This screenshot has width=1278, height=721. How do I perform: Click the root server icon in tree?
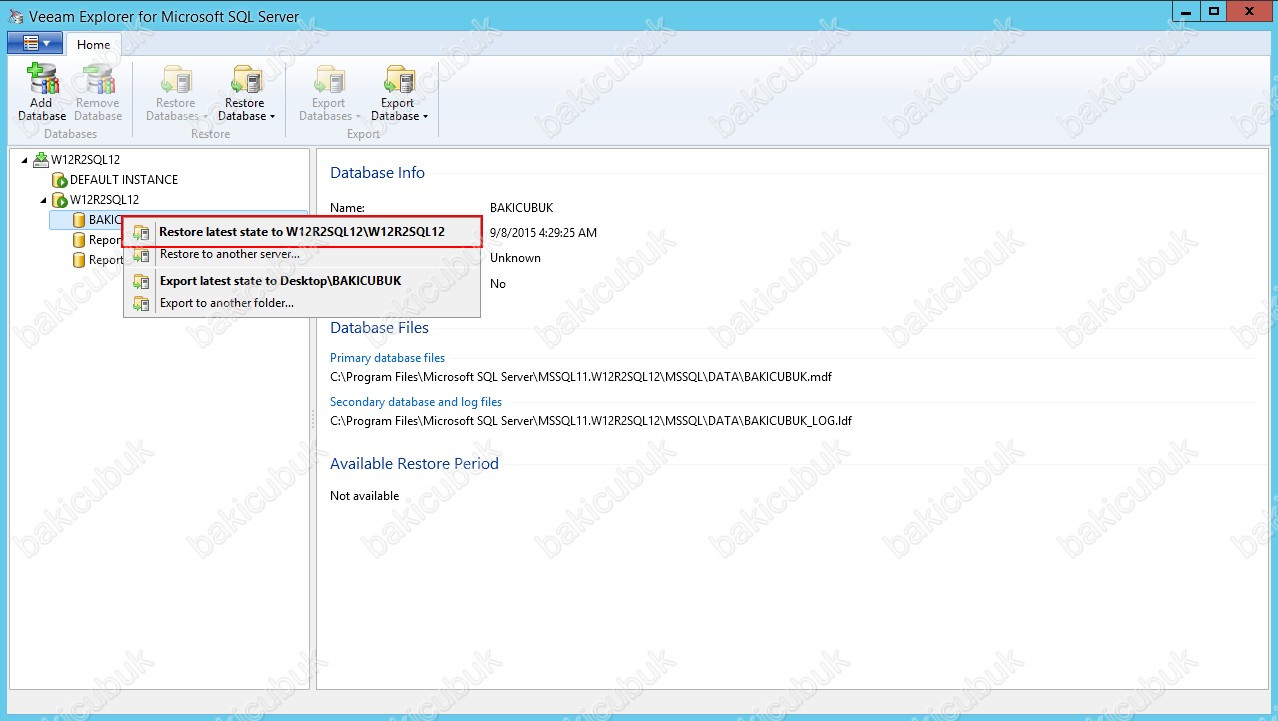pos(40,159)
